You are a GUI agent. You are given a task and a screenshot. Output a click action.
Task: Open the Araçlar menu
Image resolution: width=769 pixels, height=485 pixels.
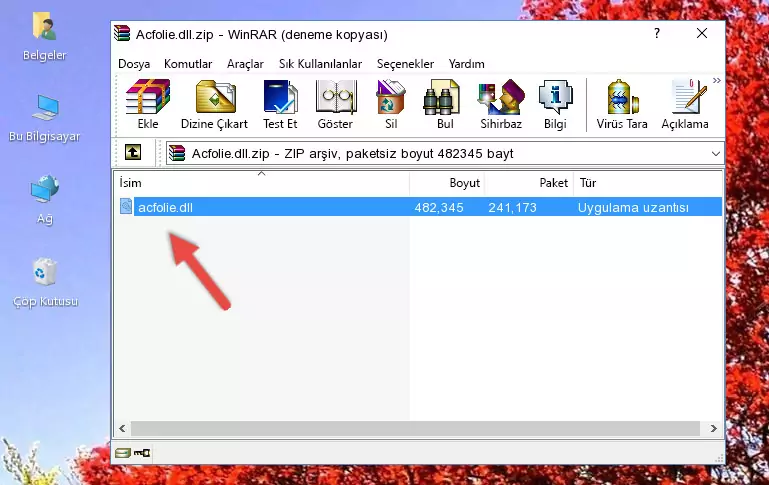(x=245, y=64)
